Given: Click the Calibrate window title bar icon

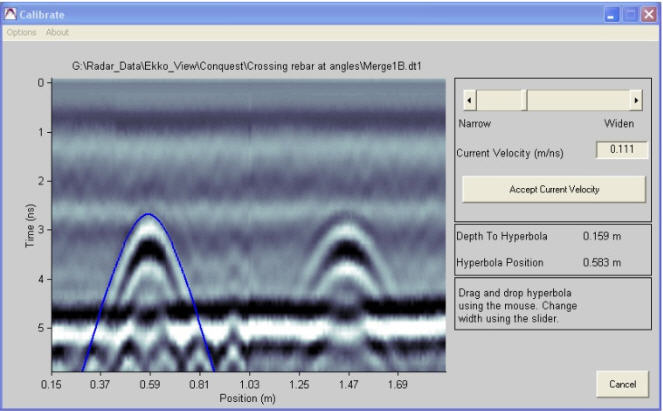Looking at the screenshot, I should coord(10,14).
